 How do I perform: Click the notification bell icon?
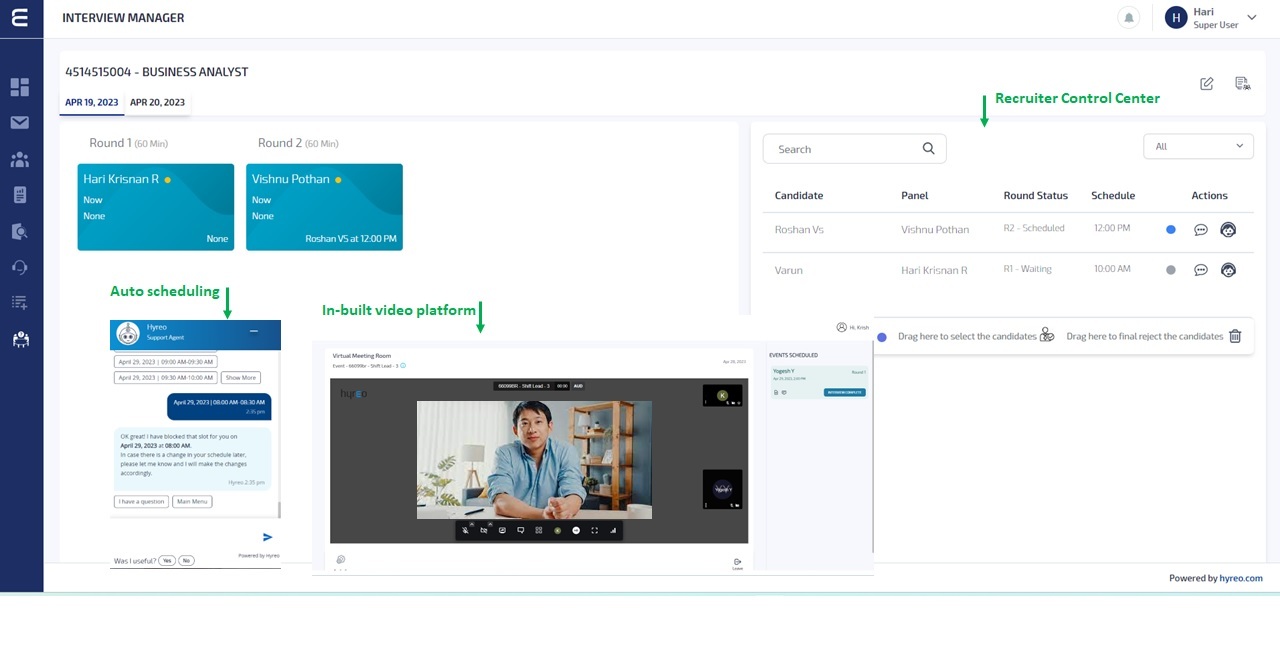pyautogui.click(x=1129, y=18)
